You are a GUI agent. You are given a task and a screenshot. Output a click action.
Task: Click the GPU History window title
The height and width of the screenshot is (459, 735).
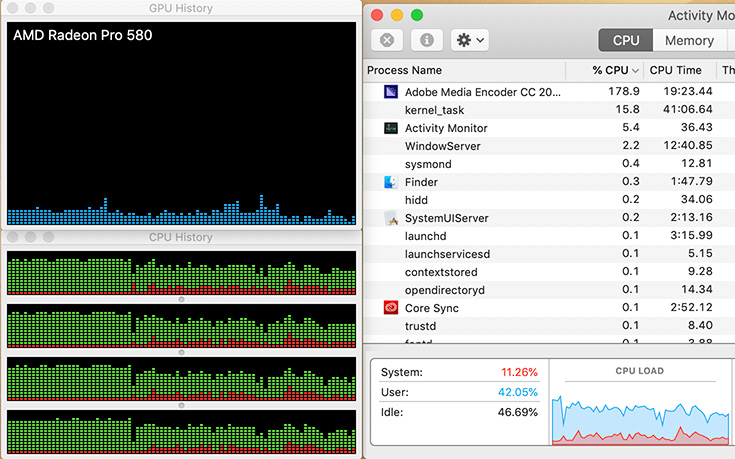click(x=180, y=8)
